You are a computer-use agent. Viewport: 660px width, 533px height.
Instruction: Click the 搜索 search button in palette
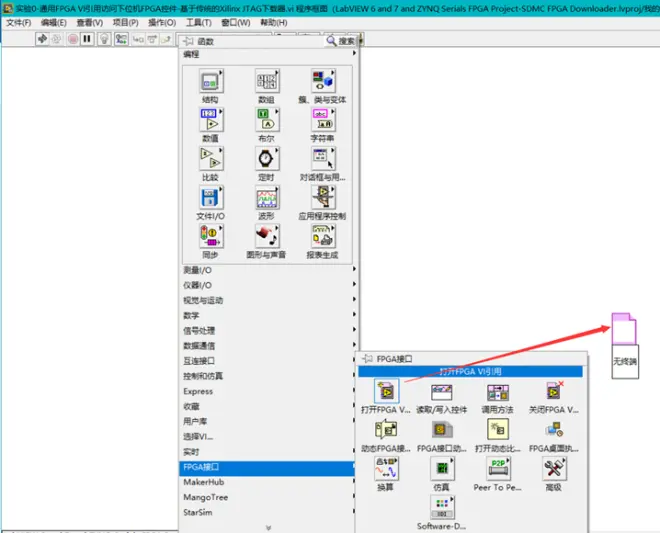pos(341,41)
